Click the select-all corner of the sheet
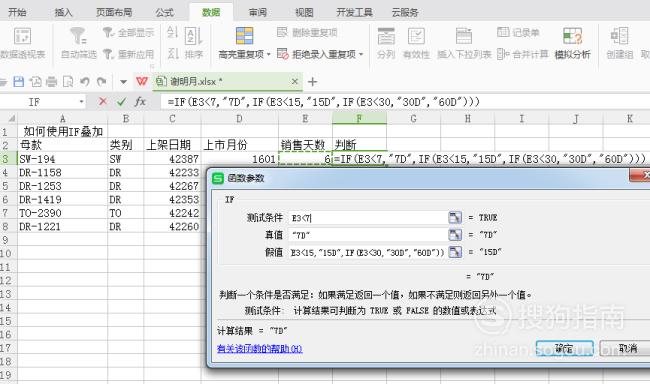 (9, 119)
